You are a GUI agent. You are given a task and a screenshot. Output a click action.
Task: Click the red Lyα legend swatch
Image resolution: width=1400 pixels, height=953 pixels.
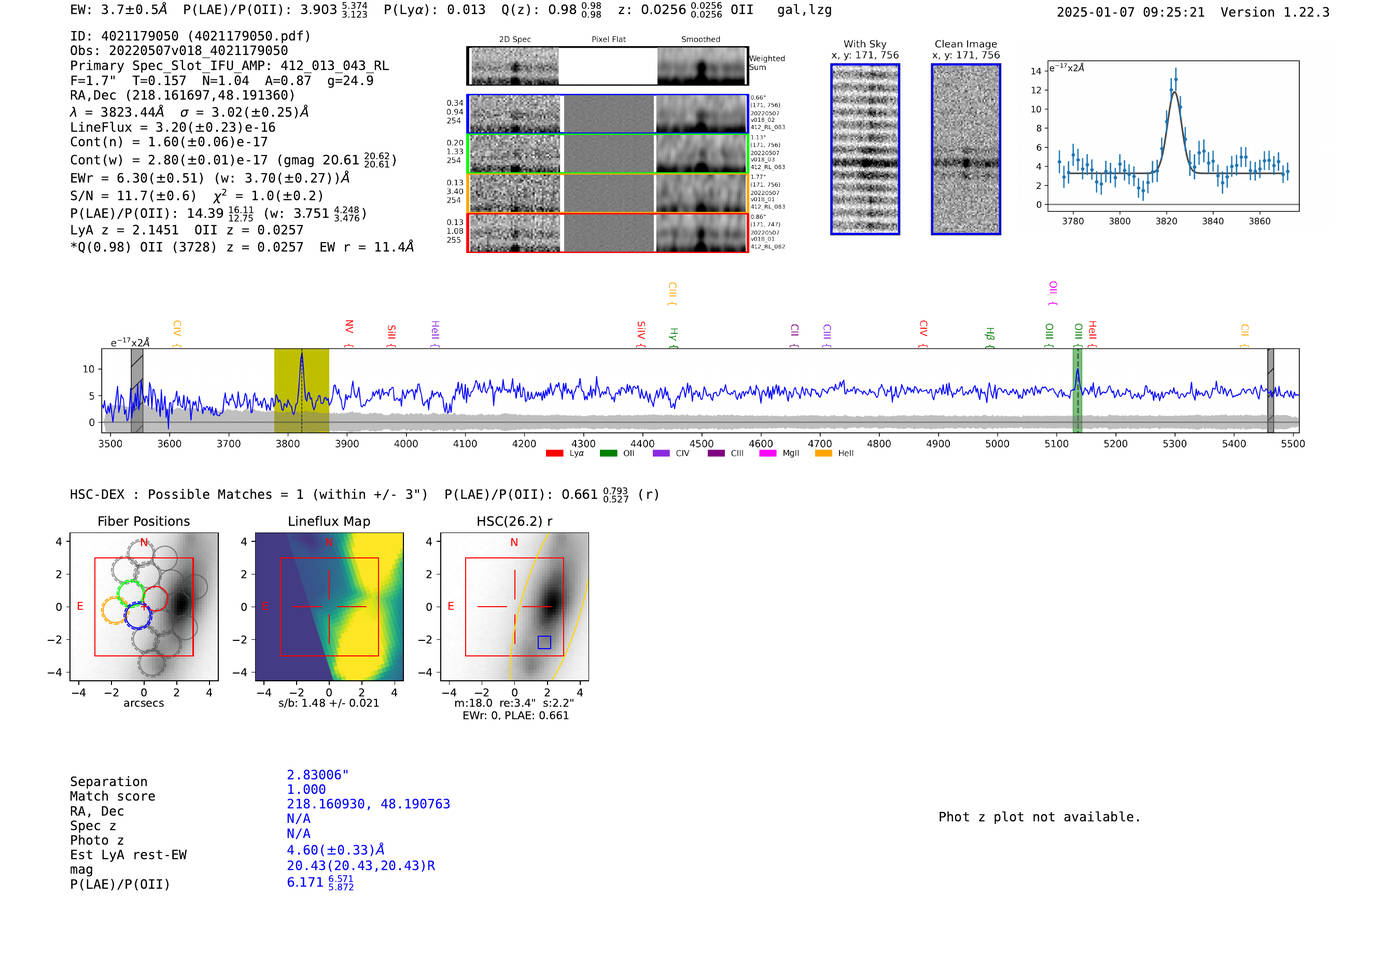click(554, 453)
